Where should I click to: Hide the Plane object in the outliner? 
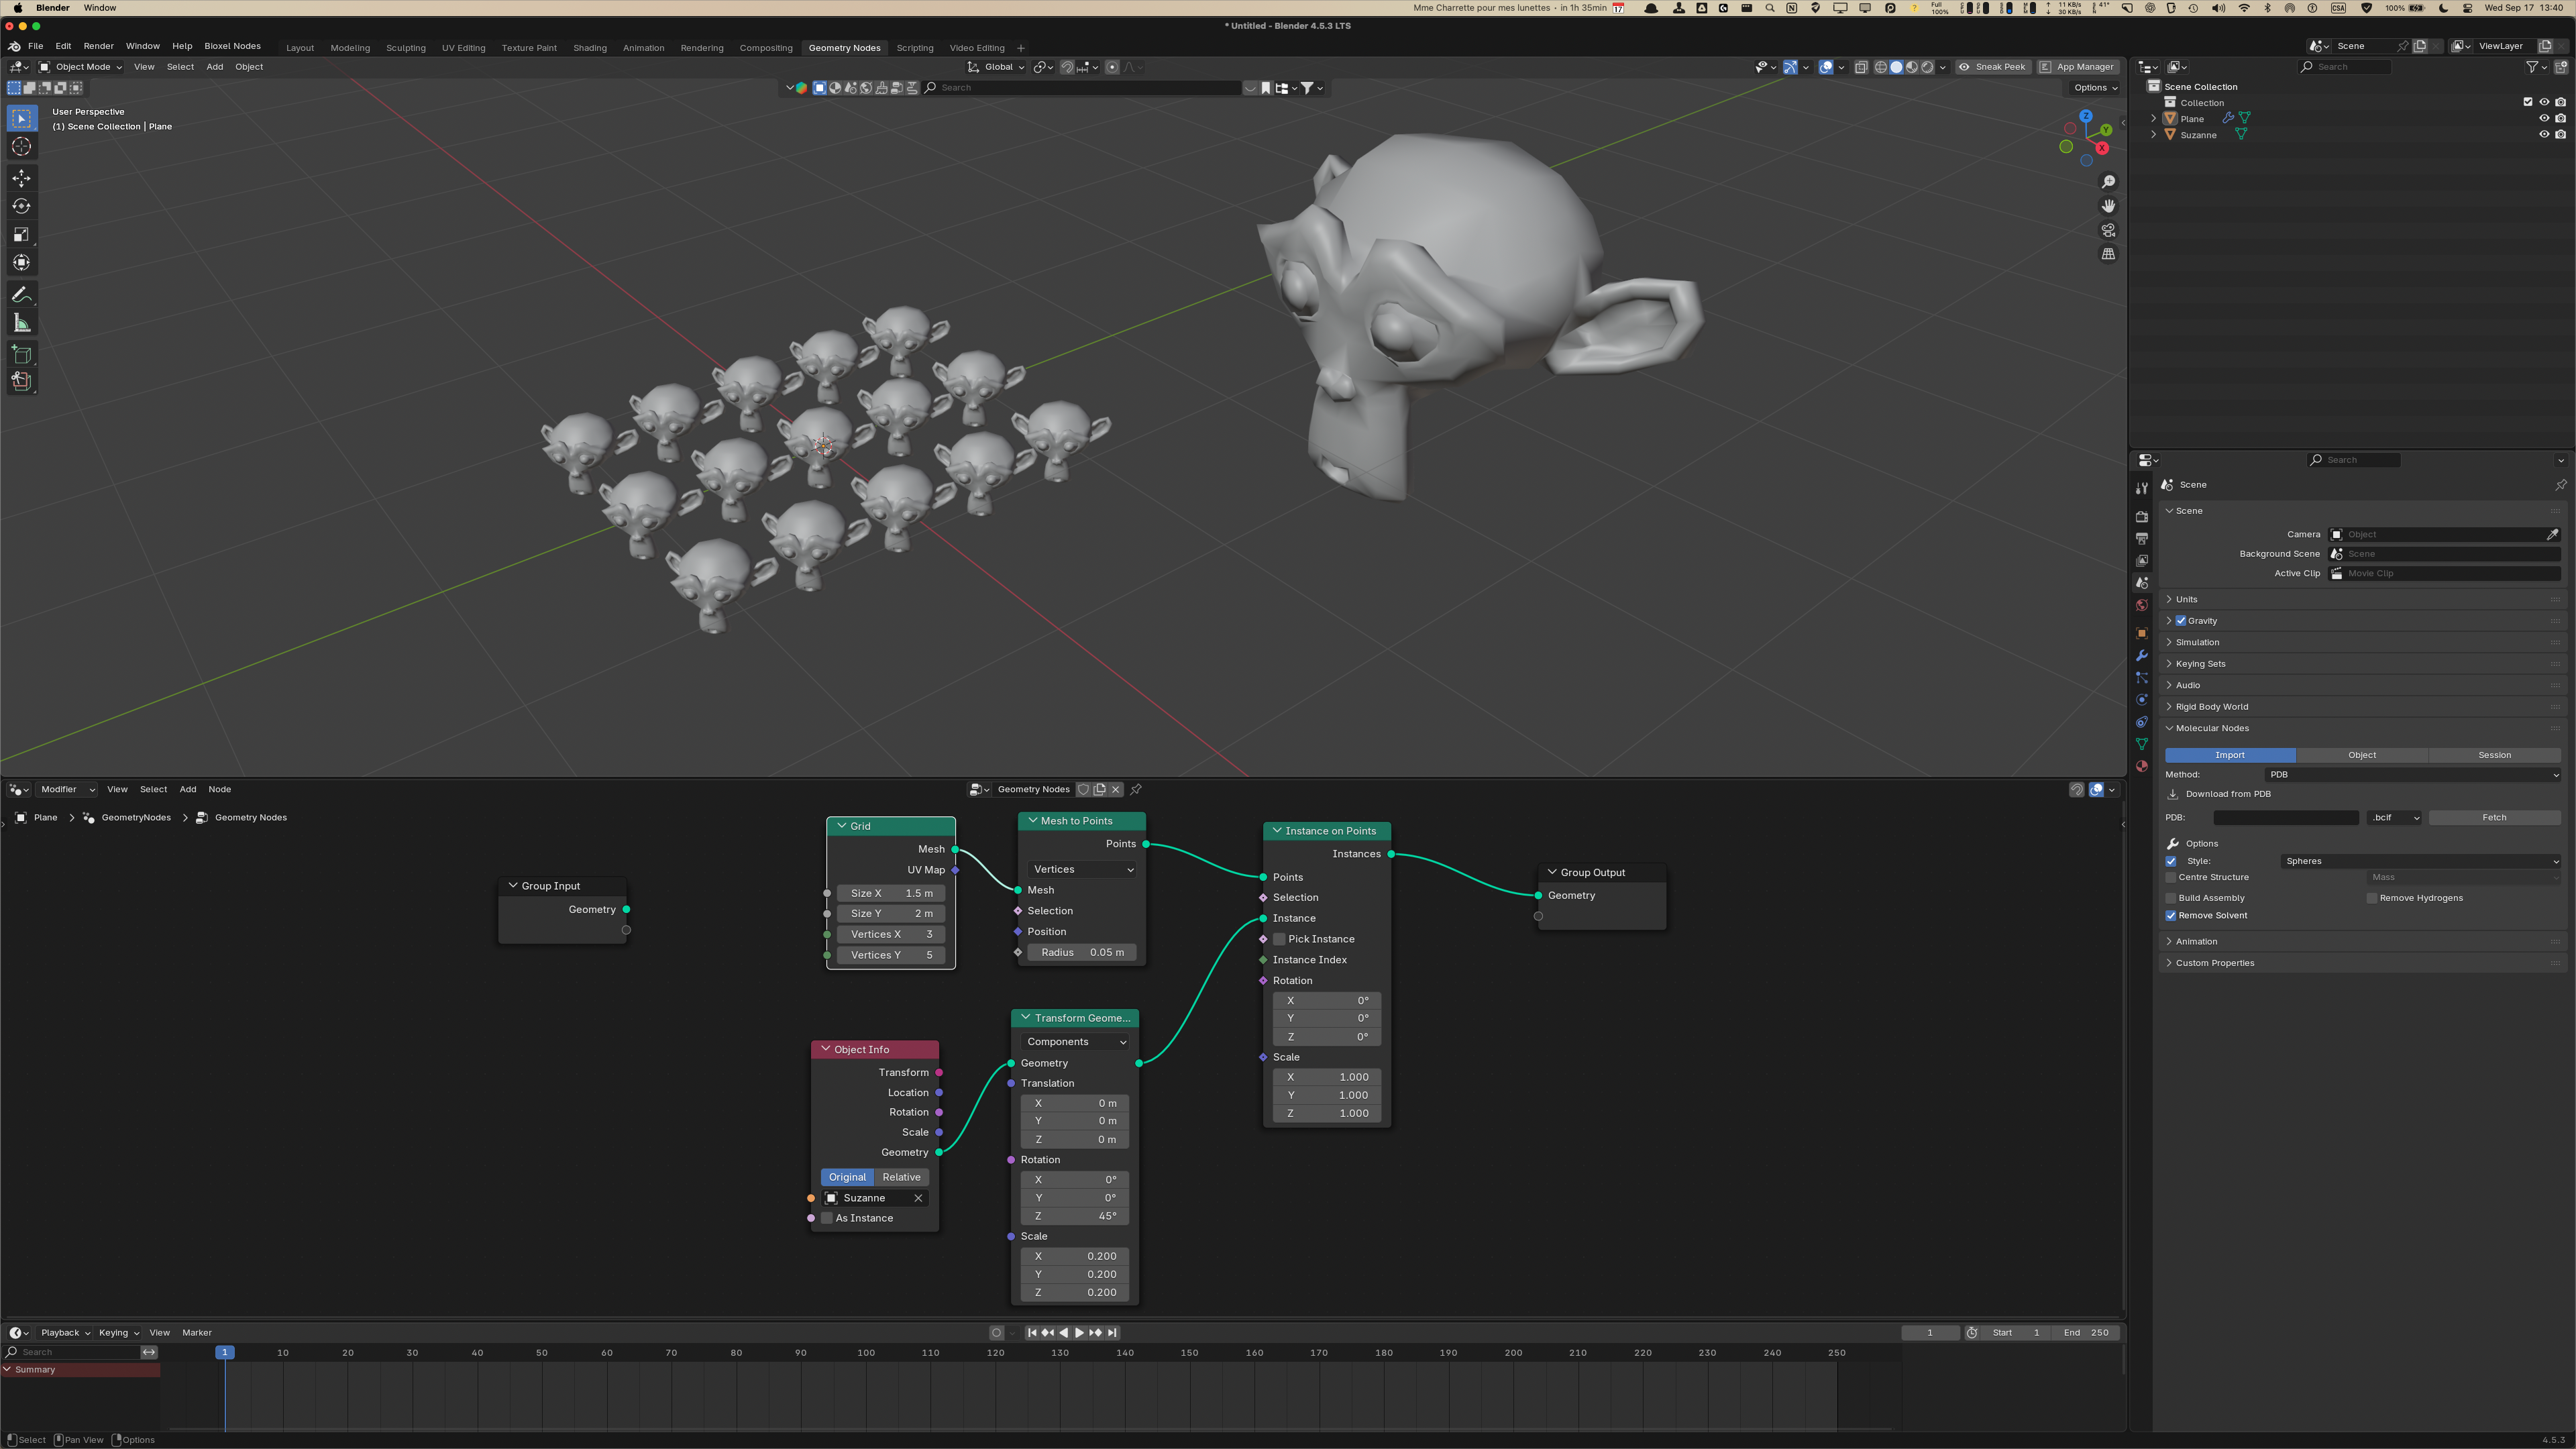[2544, 119]
